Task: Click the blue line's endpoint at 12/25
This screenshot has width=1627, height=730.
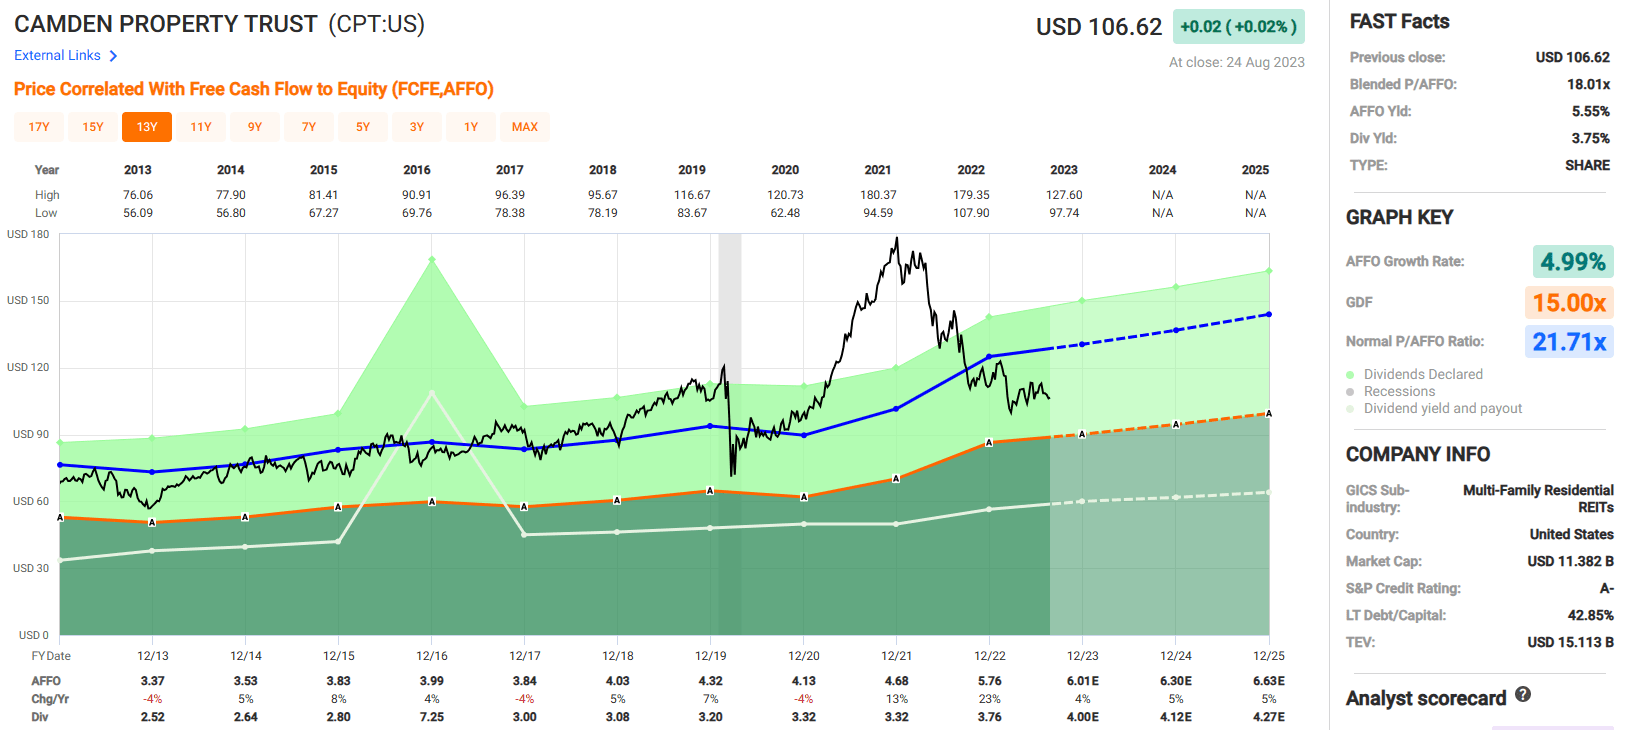Action: (x=1269, y=314)
